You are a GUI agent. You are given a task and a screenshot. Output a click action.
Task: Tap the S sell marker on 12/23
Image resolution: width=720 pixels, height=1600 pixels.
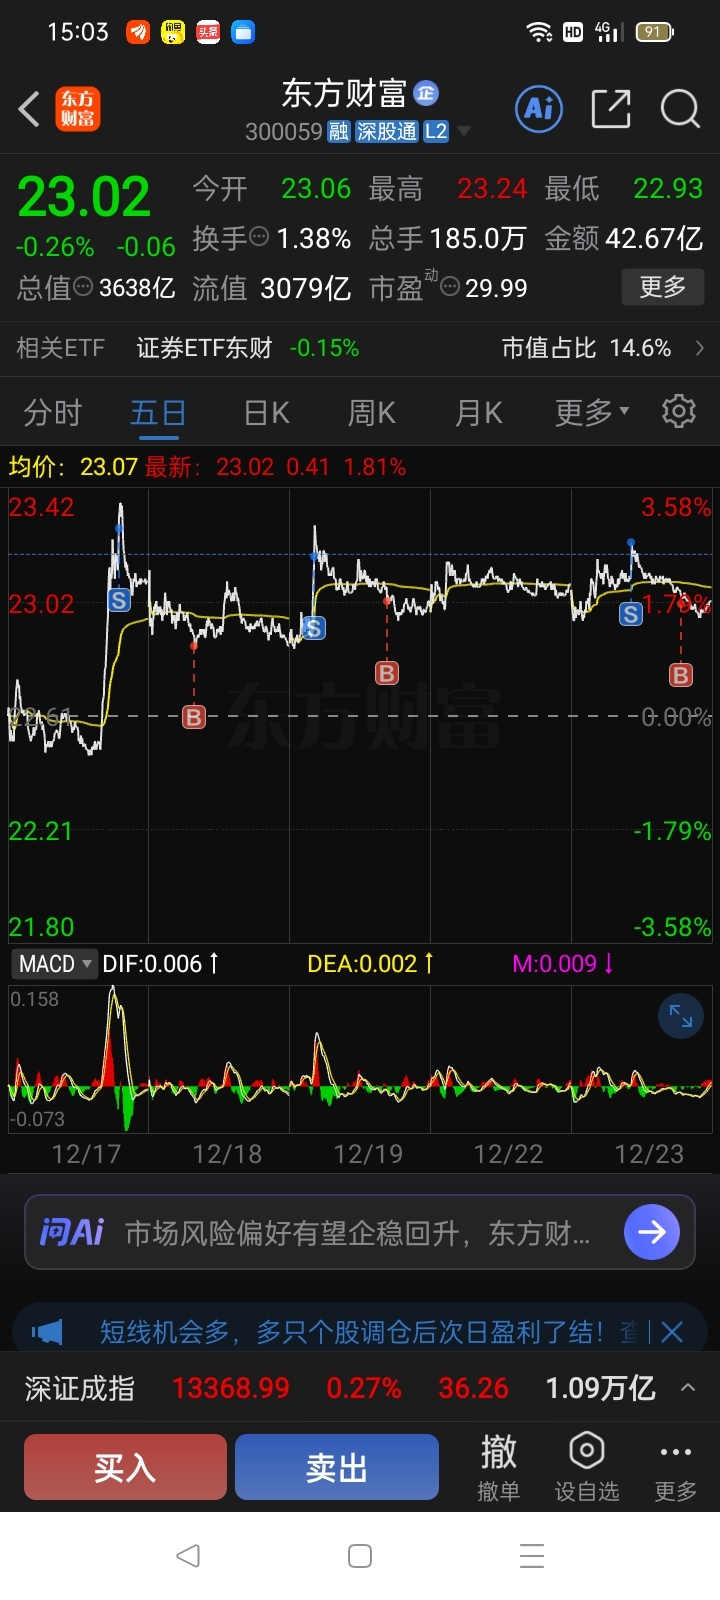(631, 614)
